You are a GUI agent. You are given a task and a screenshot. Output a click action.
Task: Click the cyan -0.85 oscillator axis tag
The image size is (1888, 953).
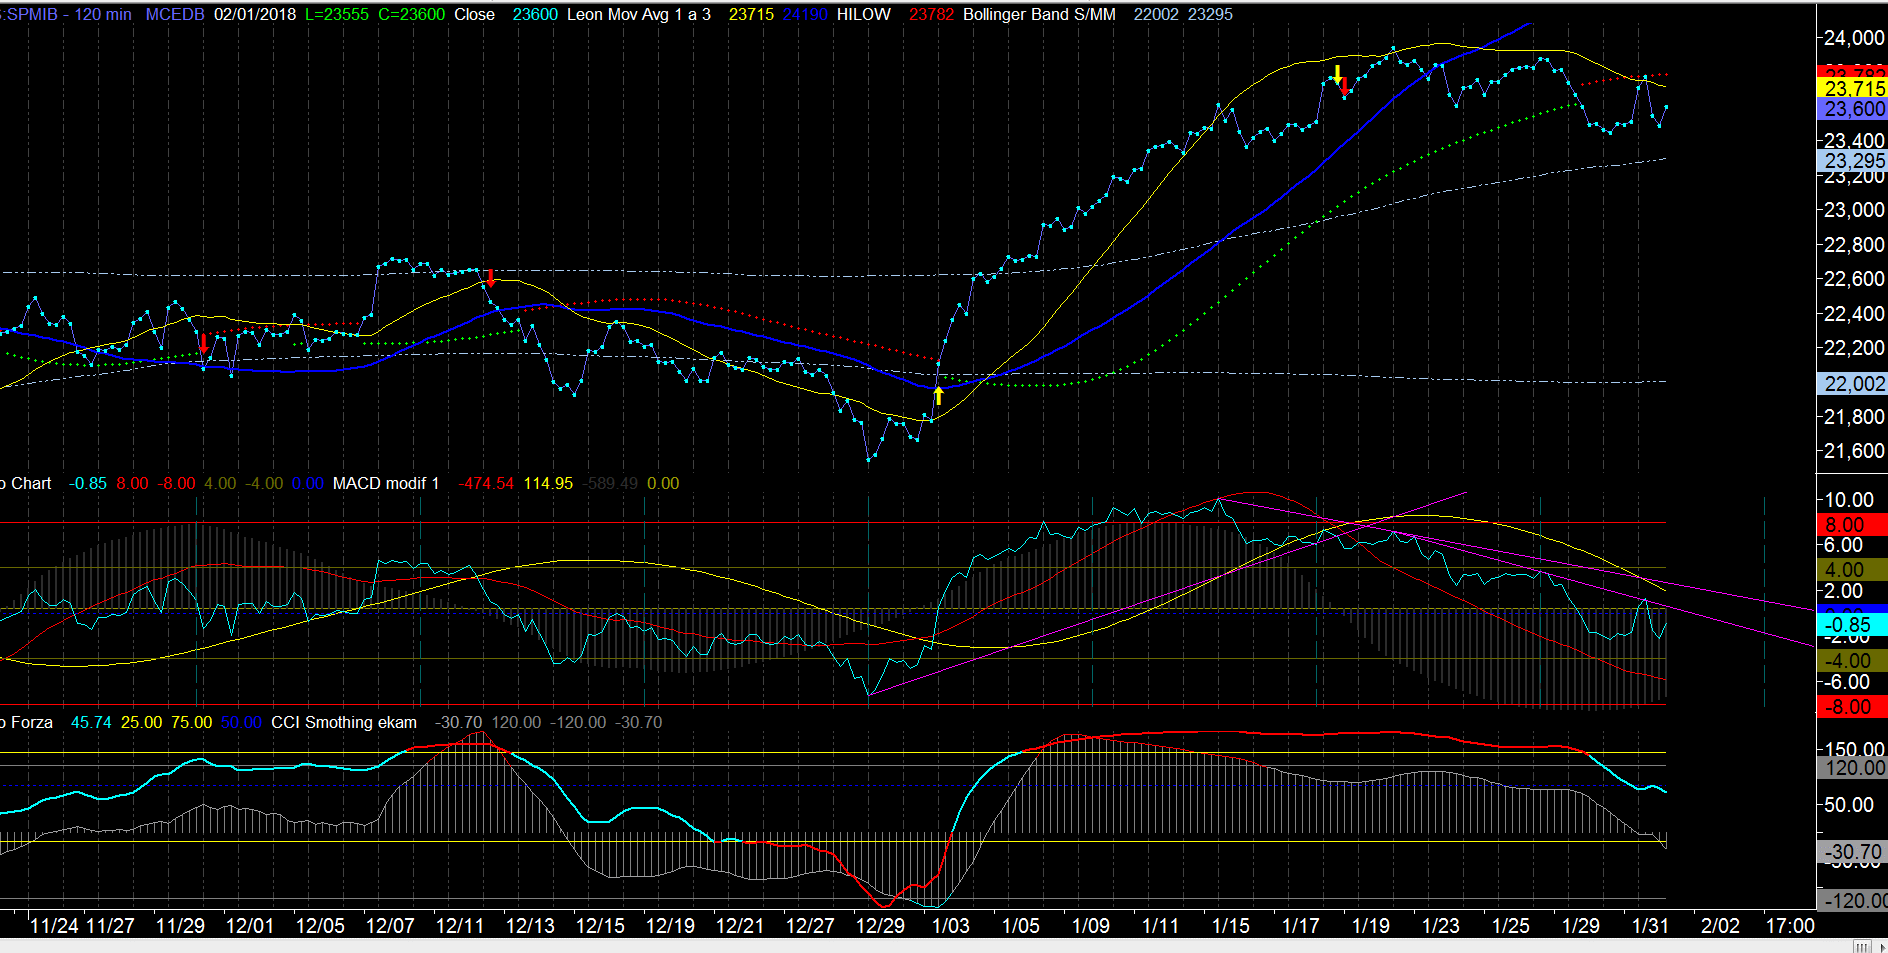coord(1852,625)
